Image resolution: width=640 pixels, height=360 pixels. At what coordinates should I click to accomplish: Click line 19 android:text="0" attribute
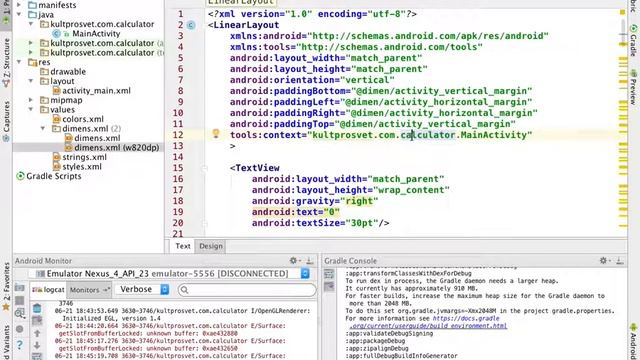point(296,212)
